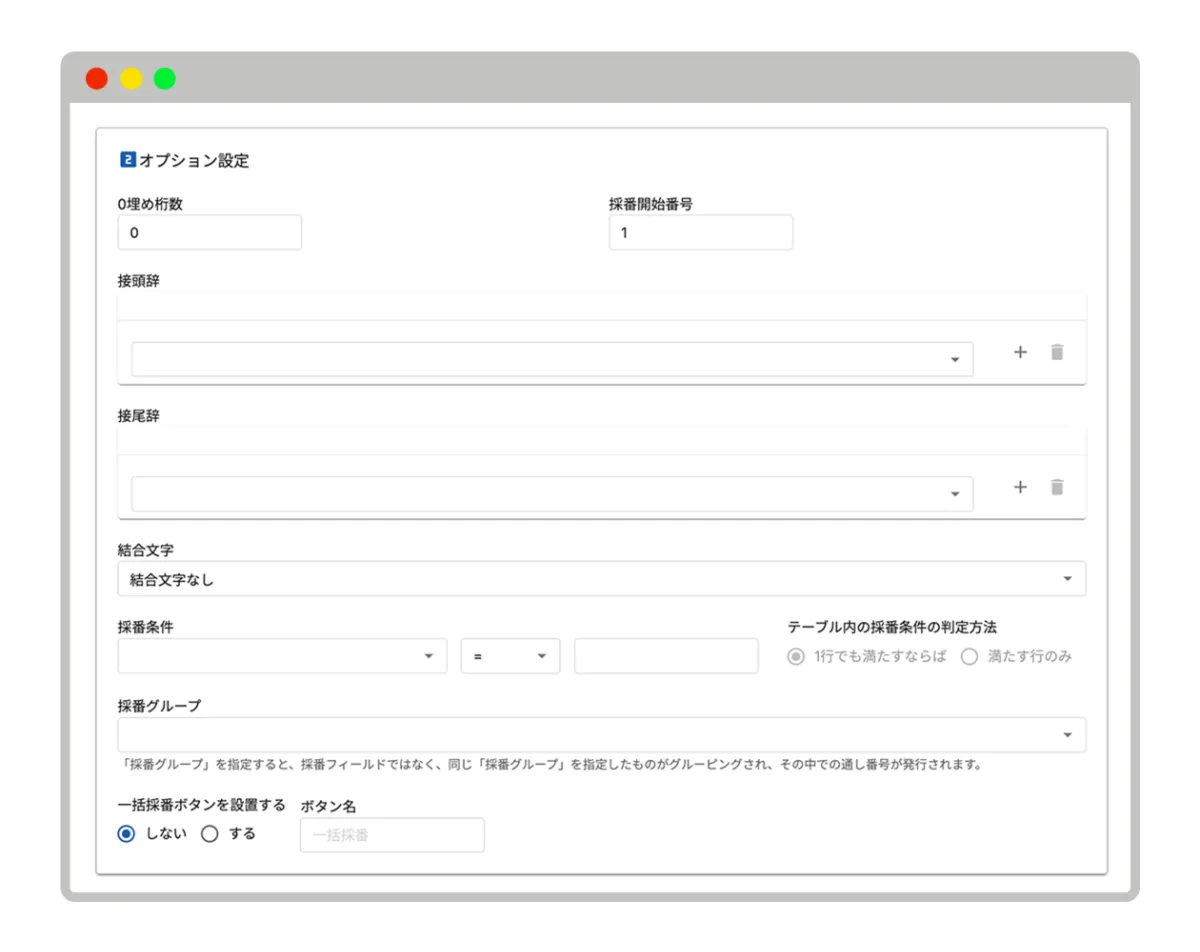Select the する radio button

(x=210, y=834)
